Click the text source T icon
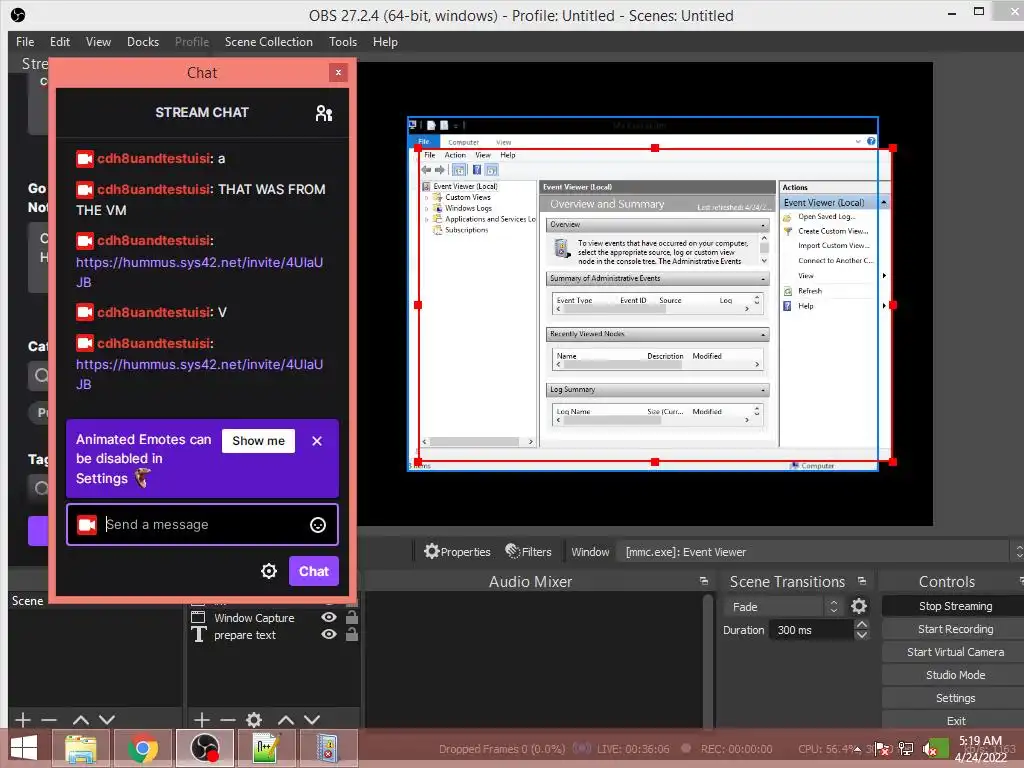The image size is (1024, 768). pyautogui.click(x=198, y=635)
